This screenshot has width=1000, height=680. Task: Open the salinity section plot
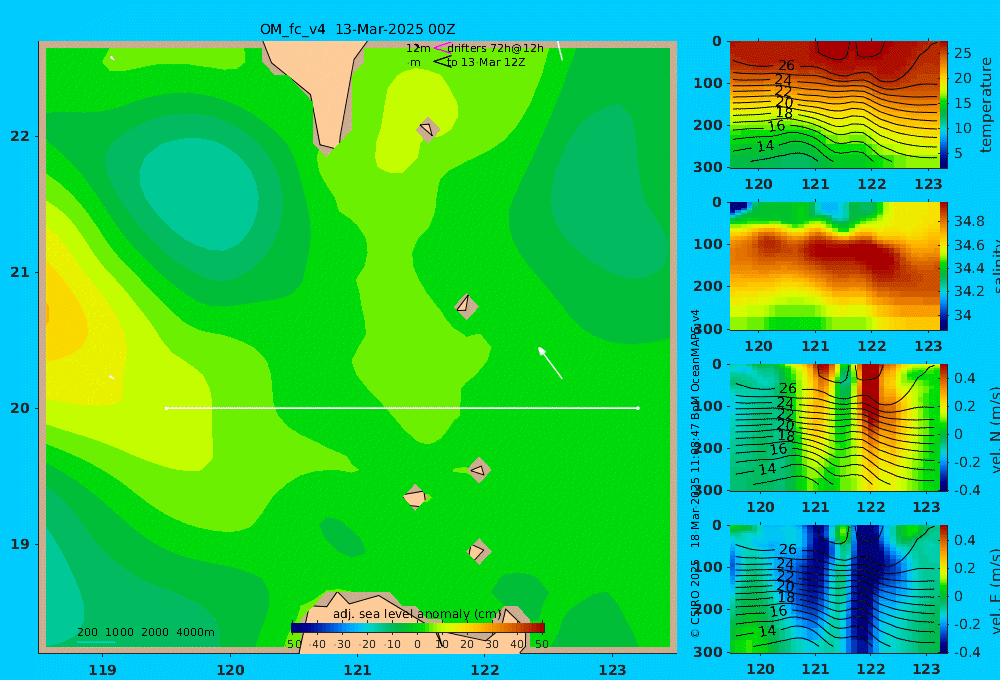point(834,266)
